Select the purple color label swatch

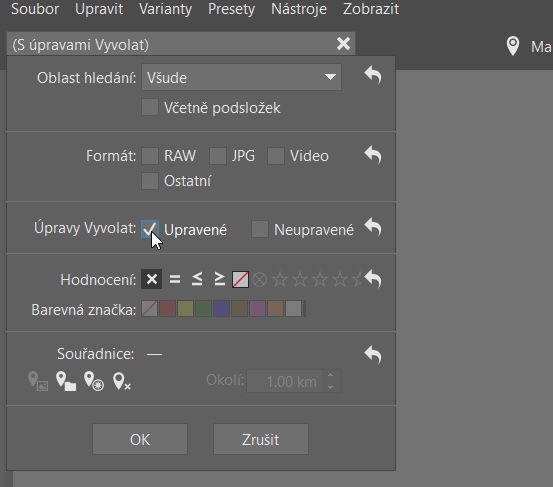[x=257, y=309]
